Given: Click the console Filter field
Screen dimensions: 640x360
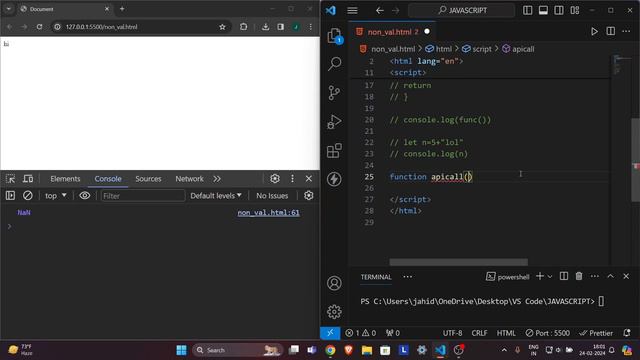Looking at the screenshot, I should (x=142, y=196).
